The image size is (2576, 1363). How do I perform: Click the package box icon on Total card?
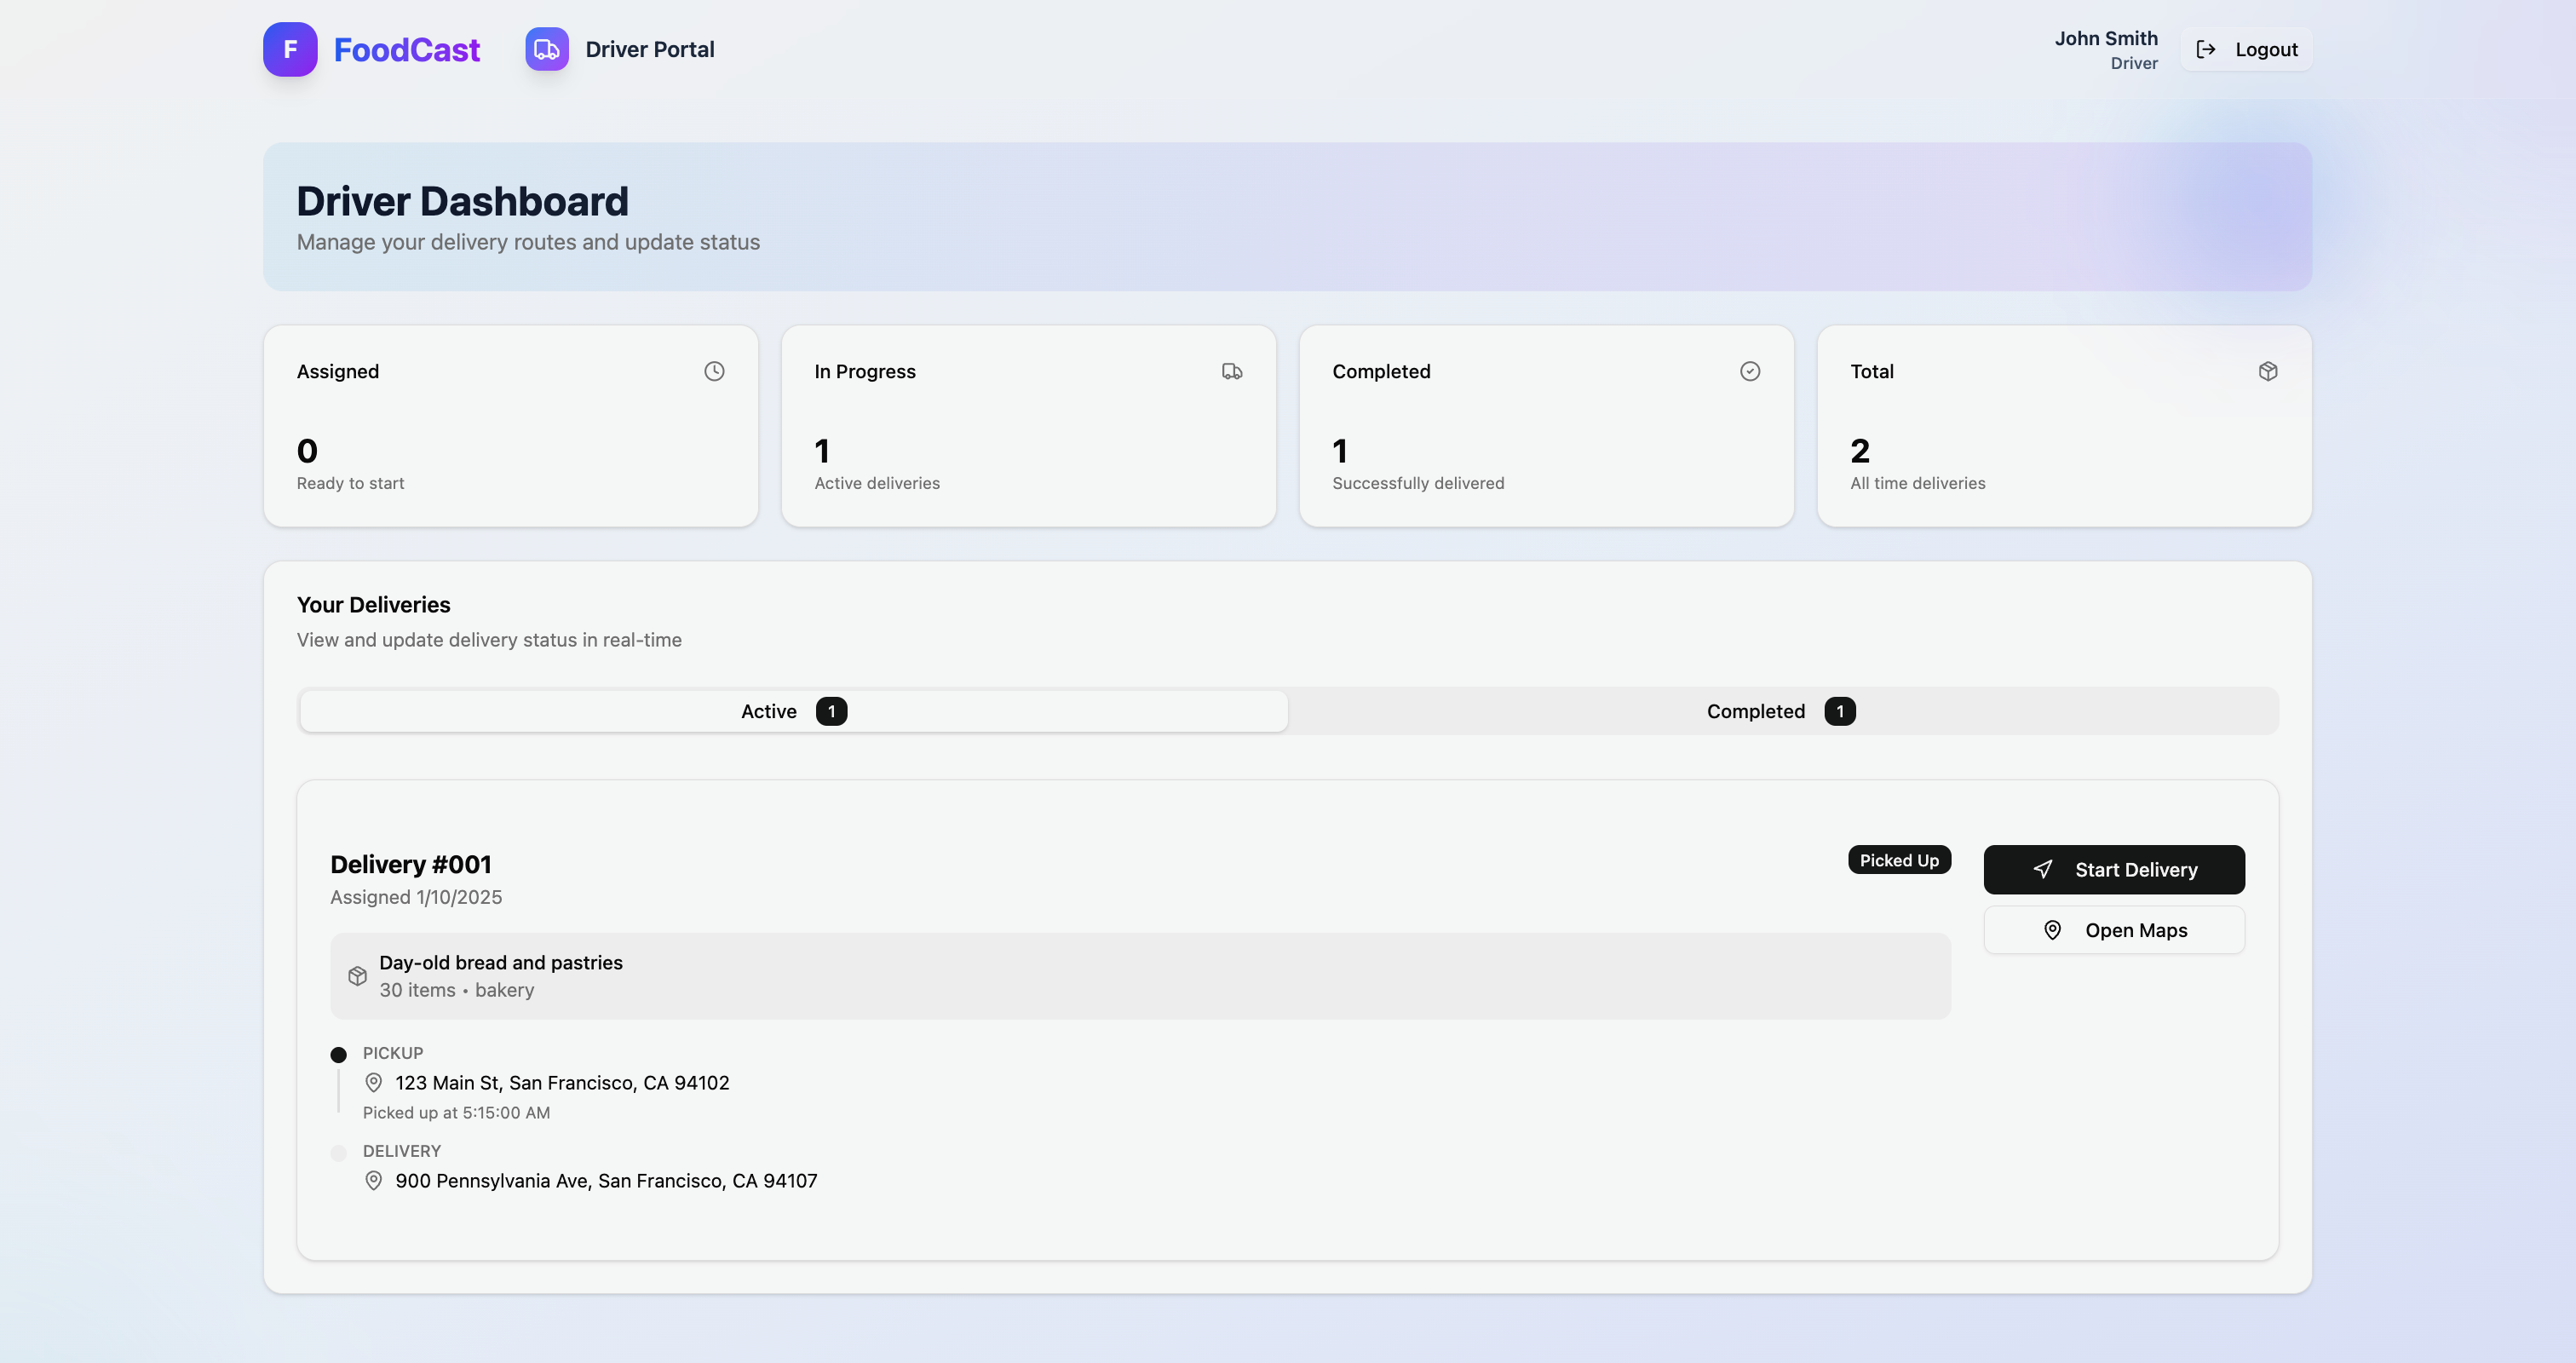(2268, 371)
